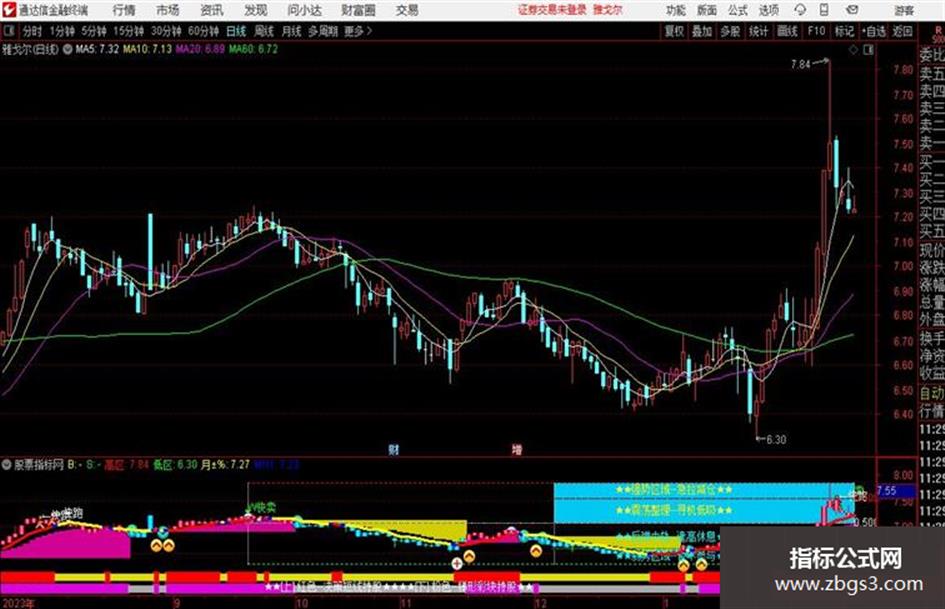
Task: Select the 换手 row in side panel
Action: [x=932, y=338]
